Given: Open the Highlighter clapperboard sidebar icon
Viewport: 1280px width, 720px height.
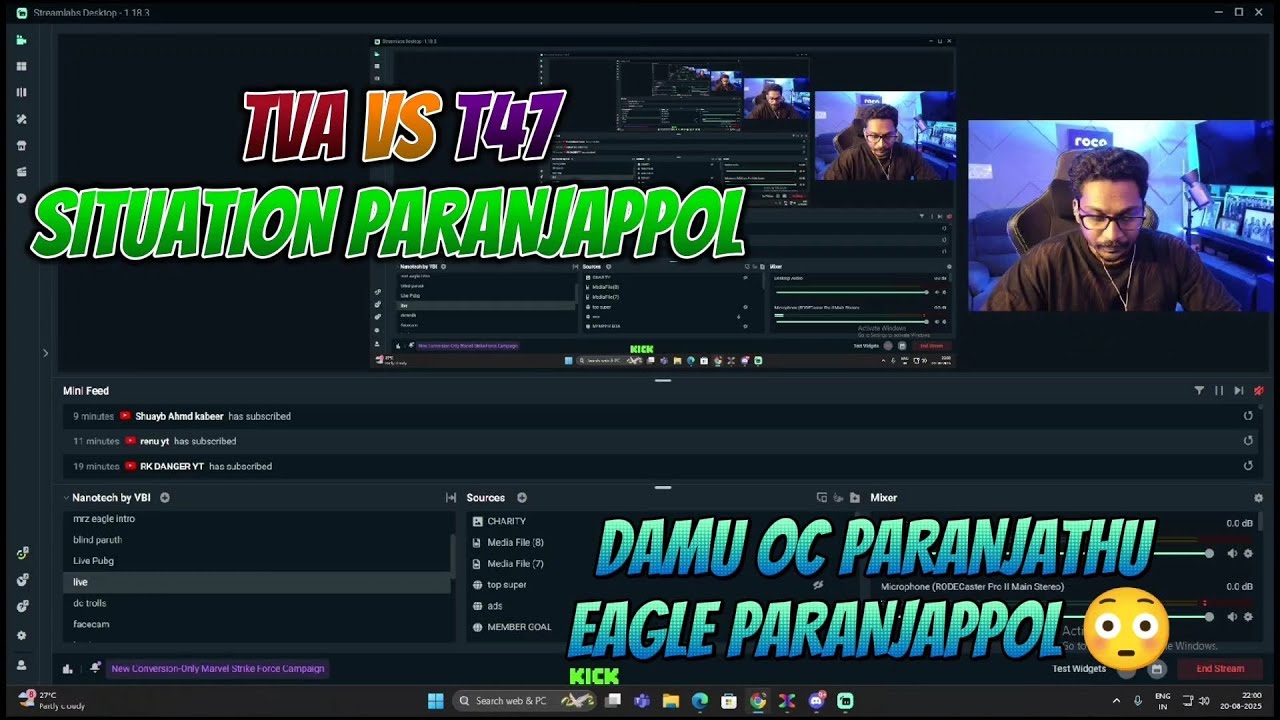Looking at the screenshot, I should 21,171.
